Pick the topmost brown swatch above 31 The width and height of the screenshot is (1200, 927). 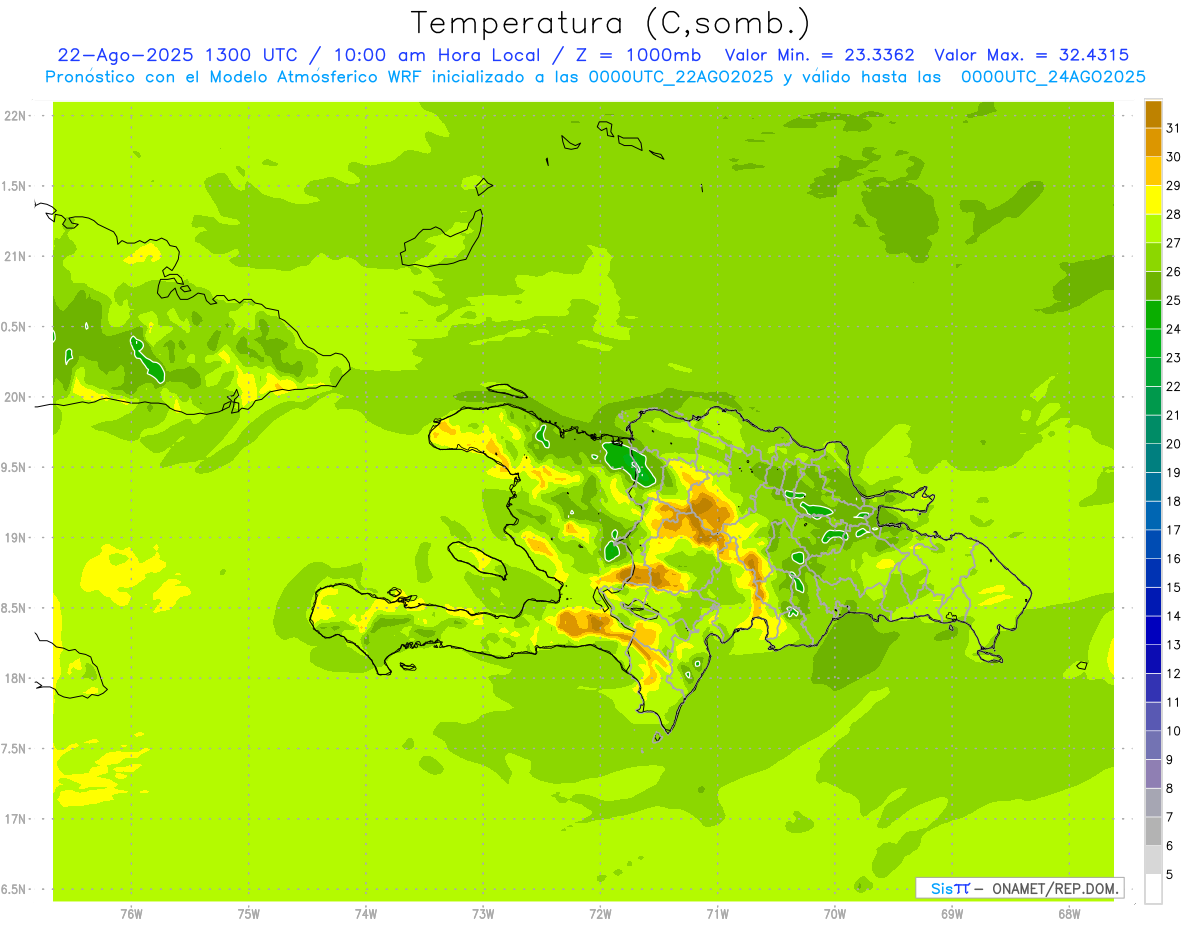point(1153,114)
